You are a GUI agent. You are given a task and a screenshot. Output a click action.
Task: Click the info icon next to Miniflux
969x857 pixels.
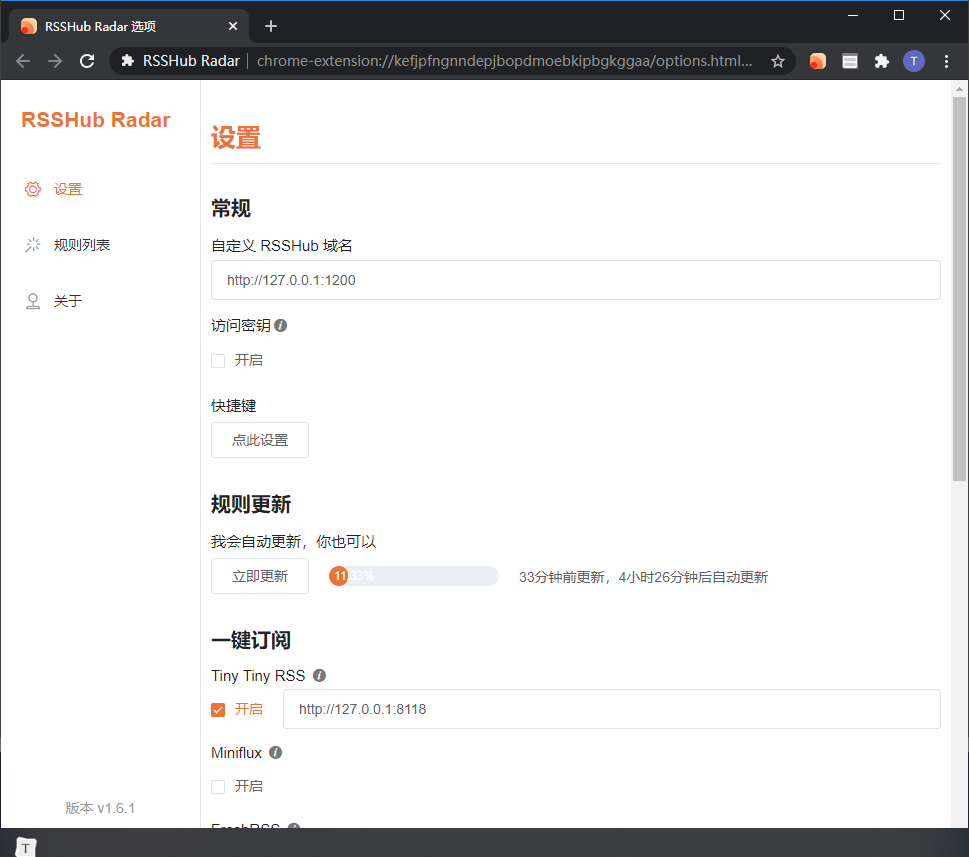275,752
